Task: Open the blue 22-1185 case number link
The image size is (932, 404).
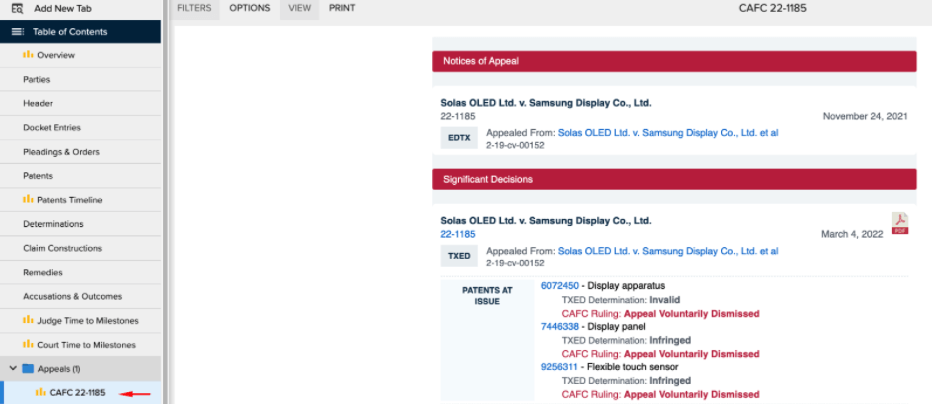Action: [458, 234]
